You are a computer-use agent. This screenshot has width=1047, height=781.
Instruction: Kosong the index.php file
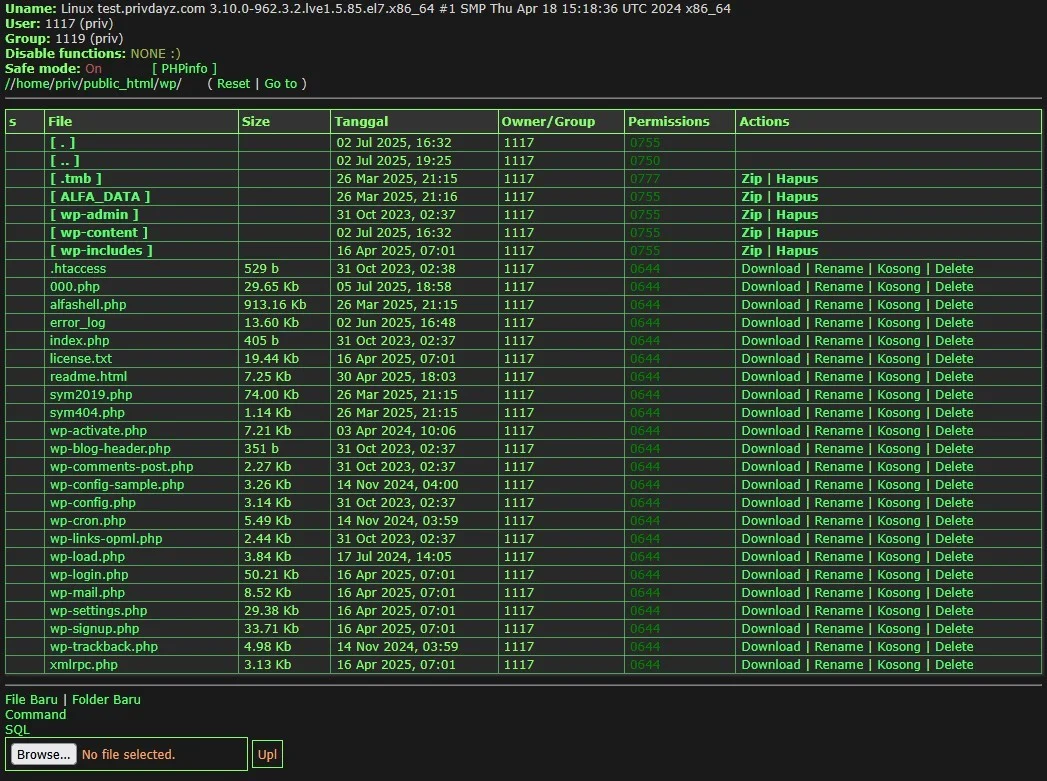point(899,340)
